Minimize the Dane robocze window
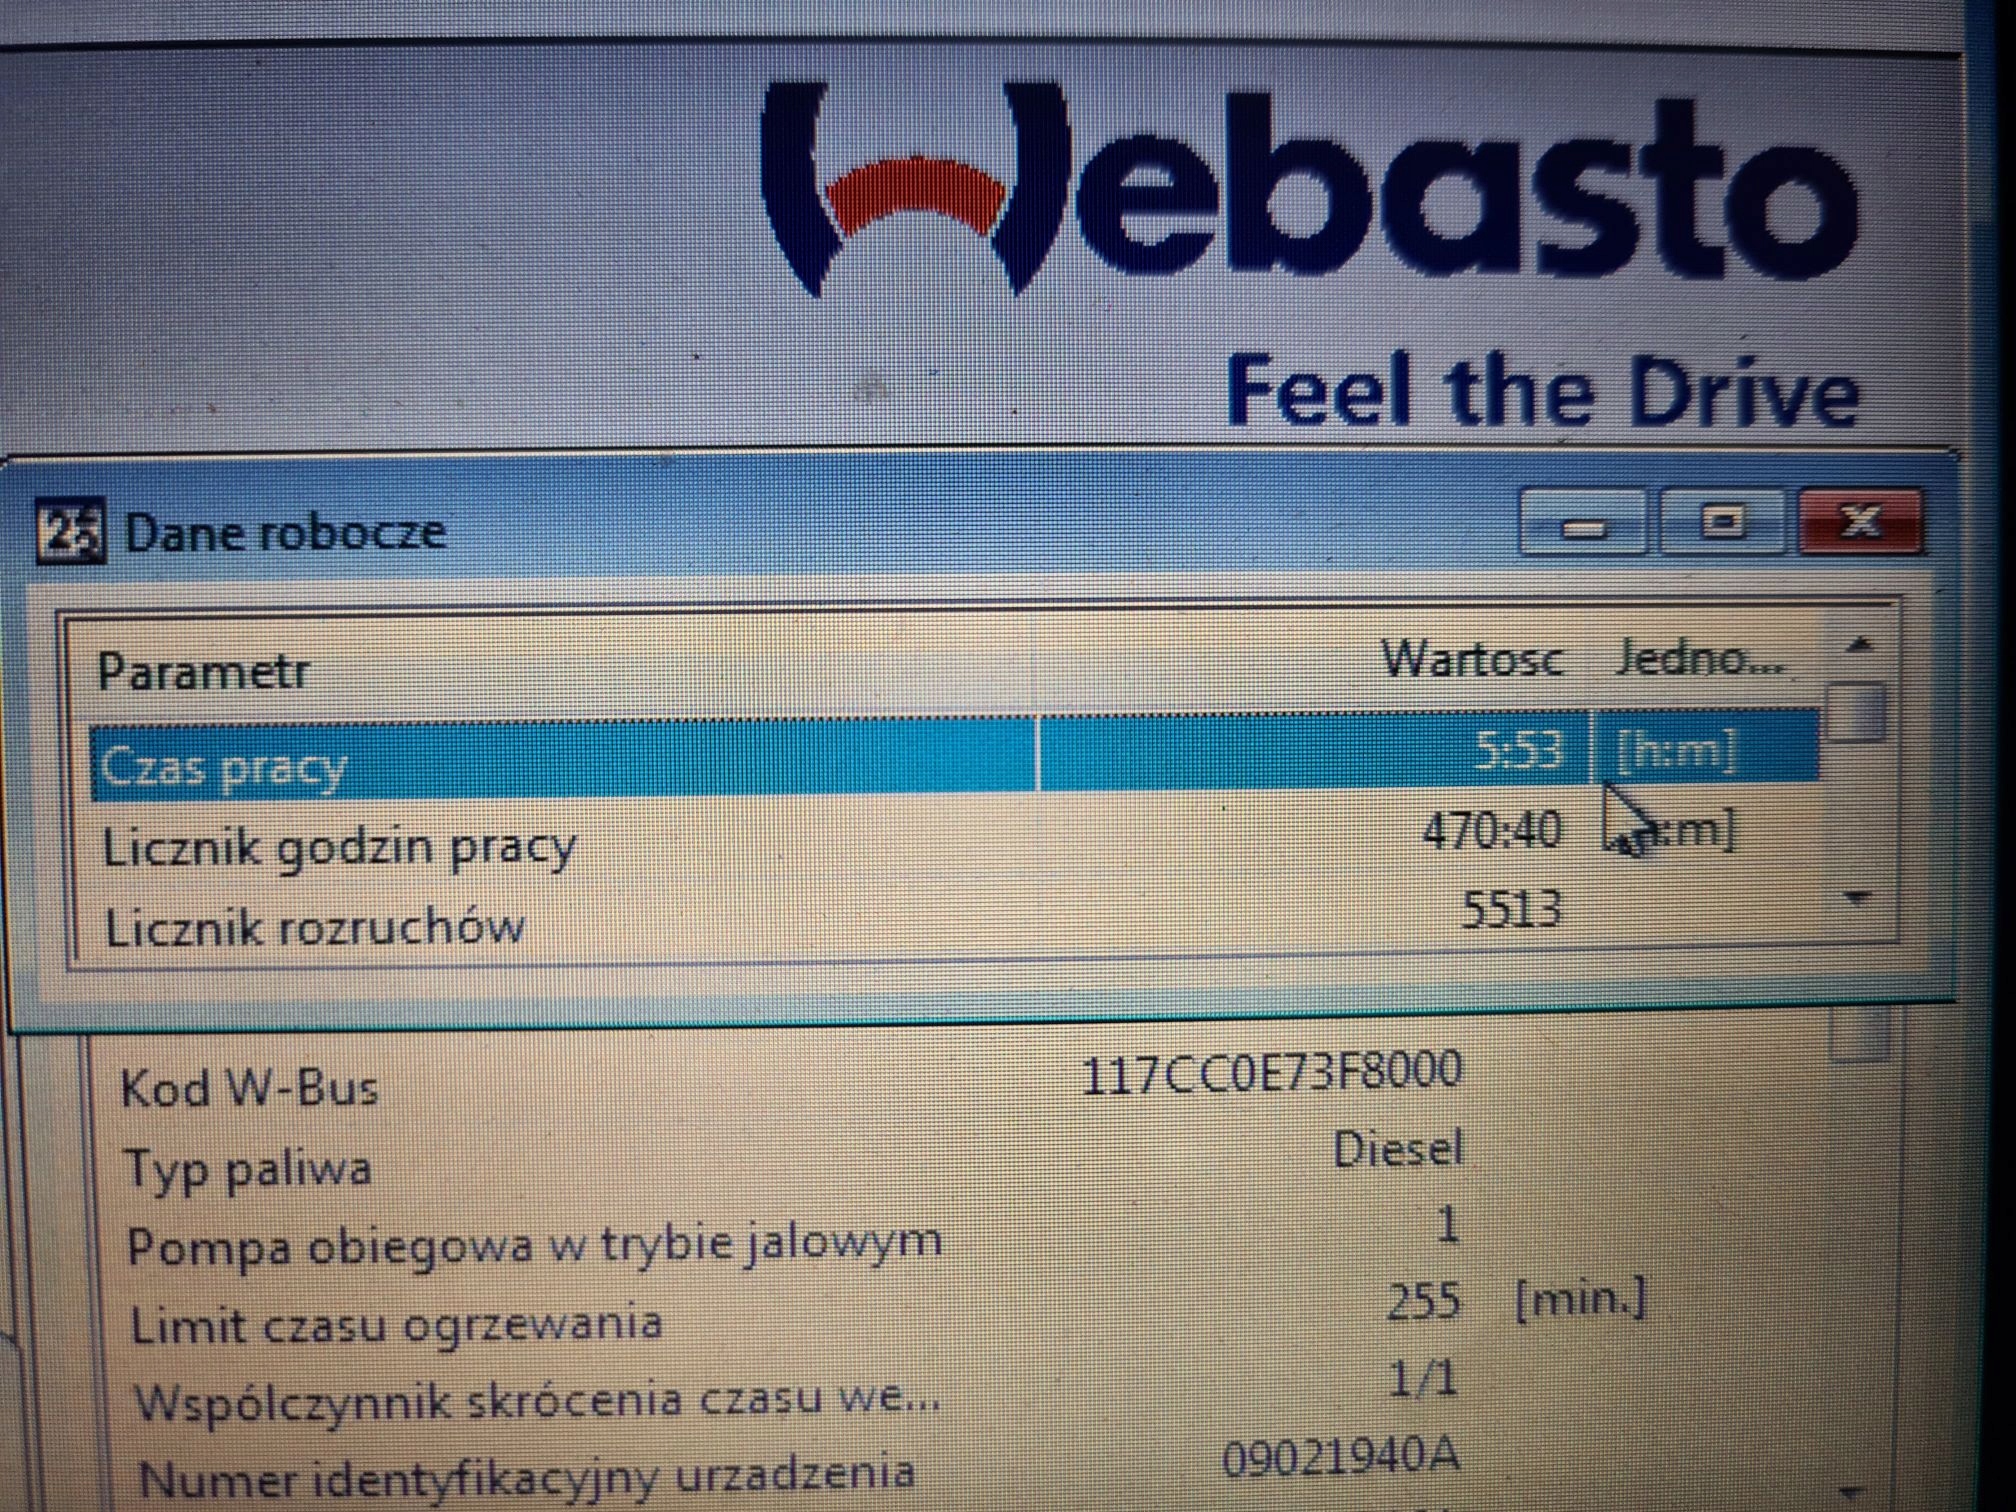 tap(1582, 523)
